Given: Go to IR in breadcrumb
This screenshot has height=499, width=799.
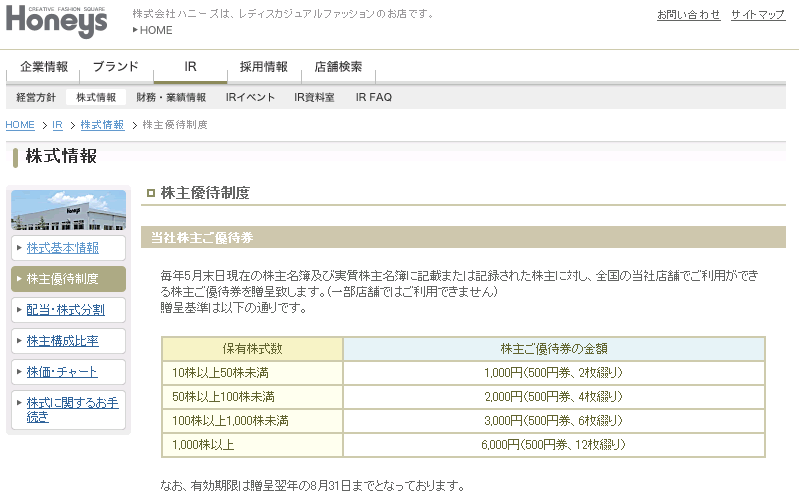Looking at the screenshot, I should 57,125.
